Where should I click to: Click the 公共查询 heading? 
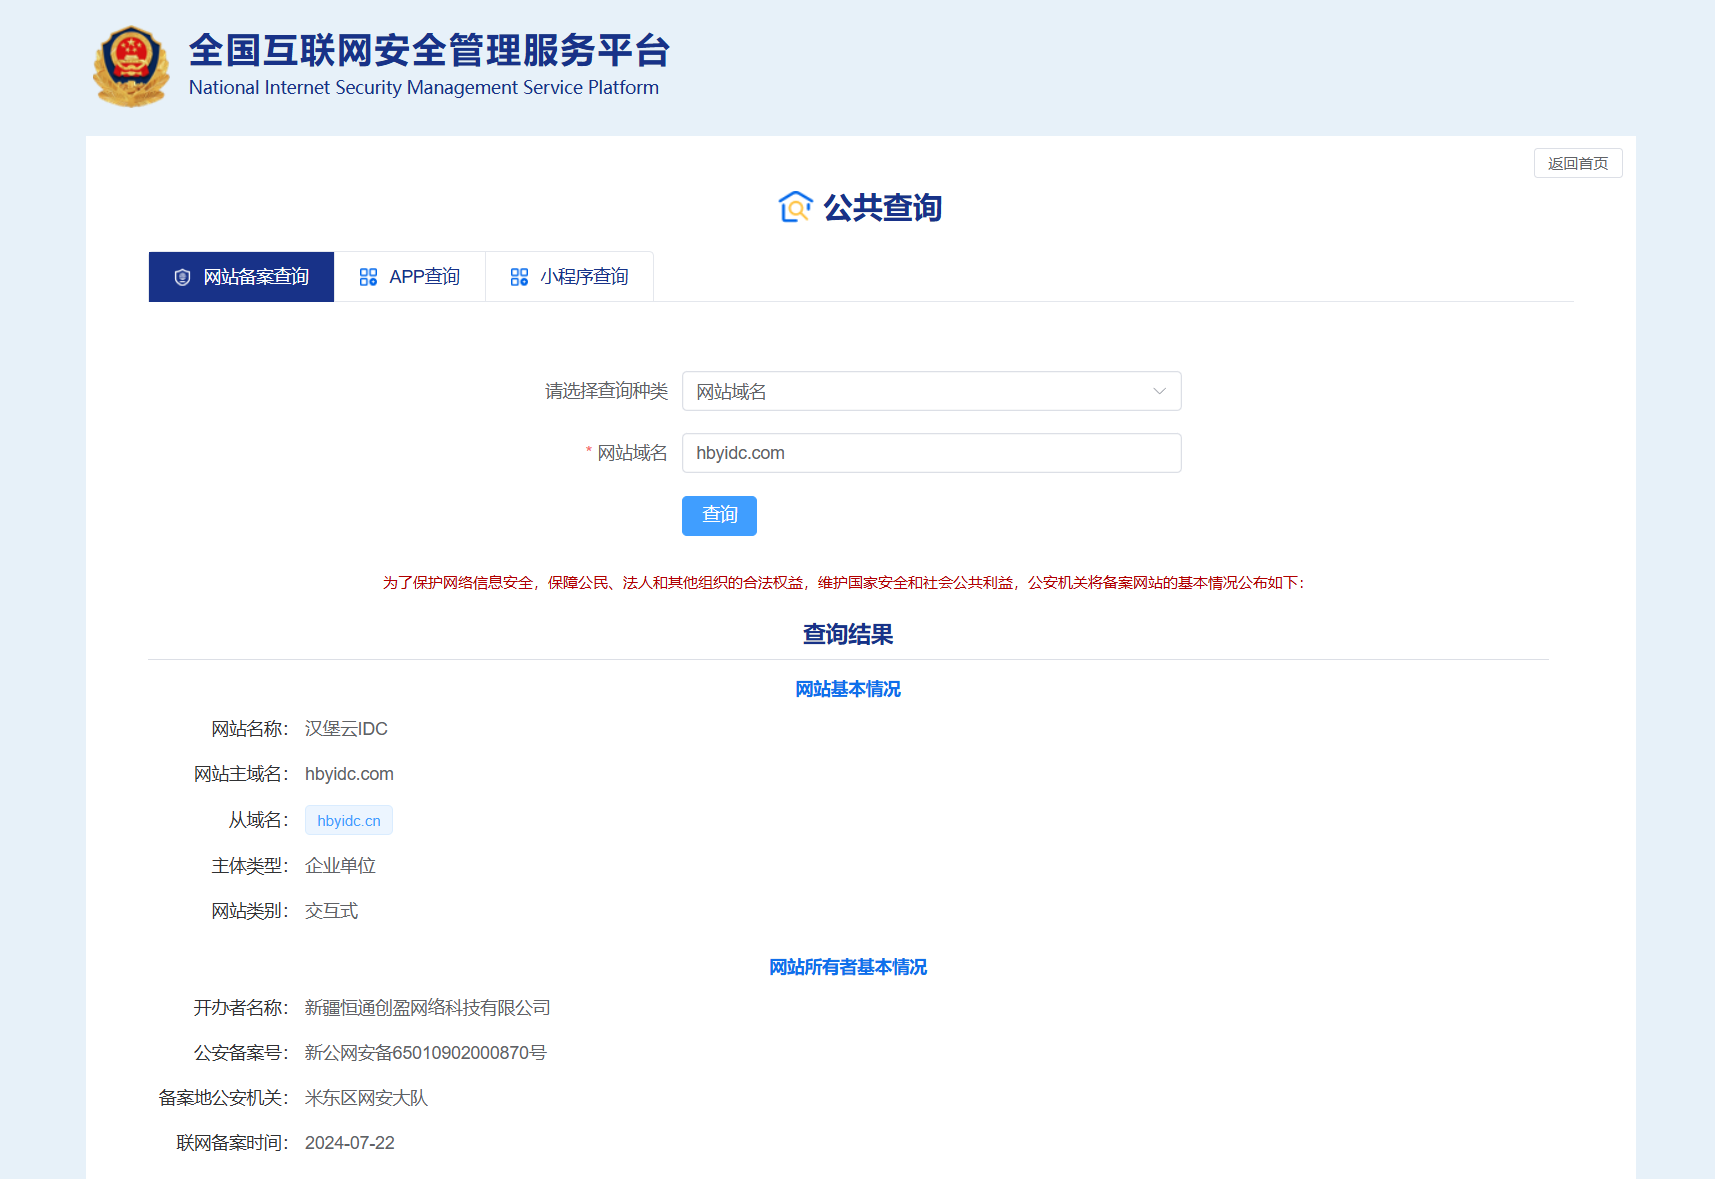(x=882, y=207)
